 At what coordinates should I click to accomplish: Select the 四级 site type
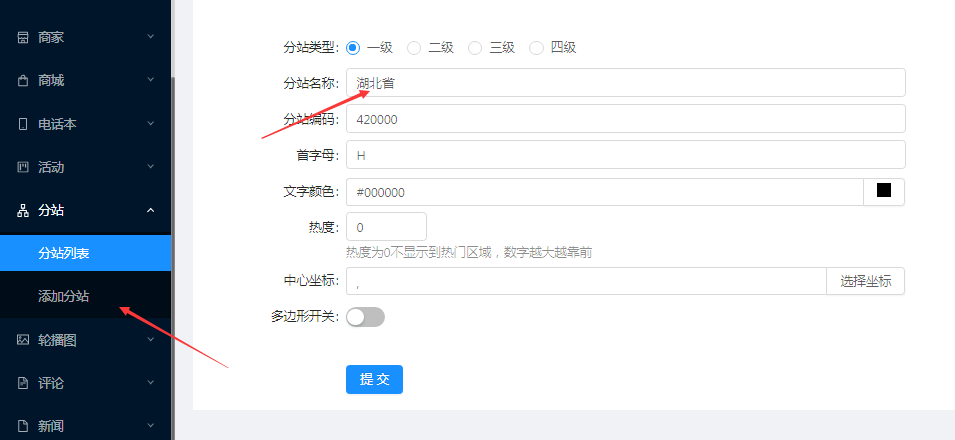(x=536, y=48)
